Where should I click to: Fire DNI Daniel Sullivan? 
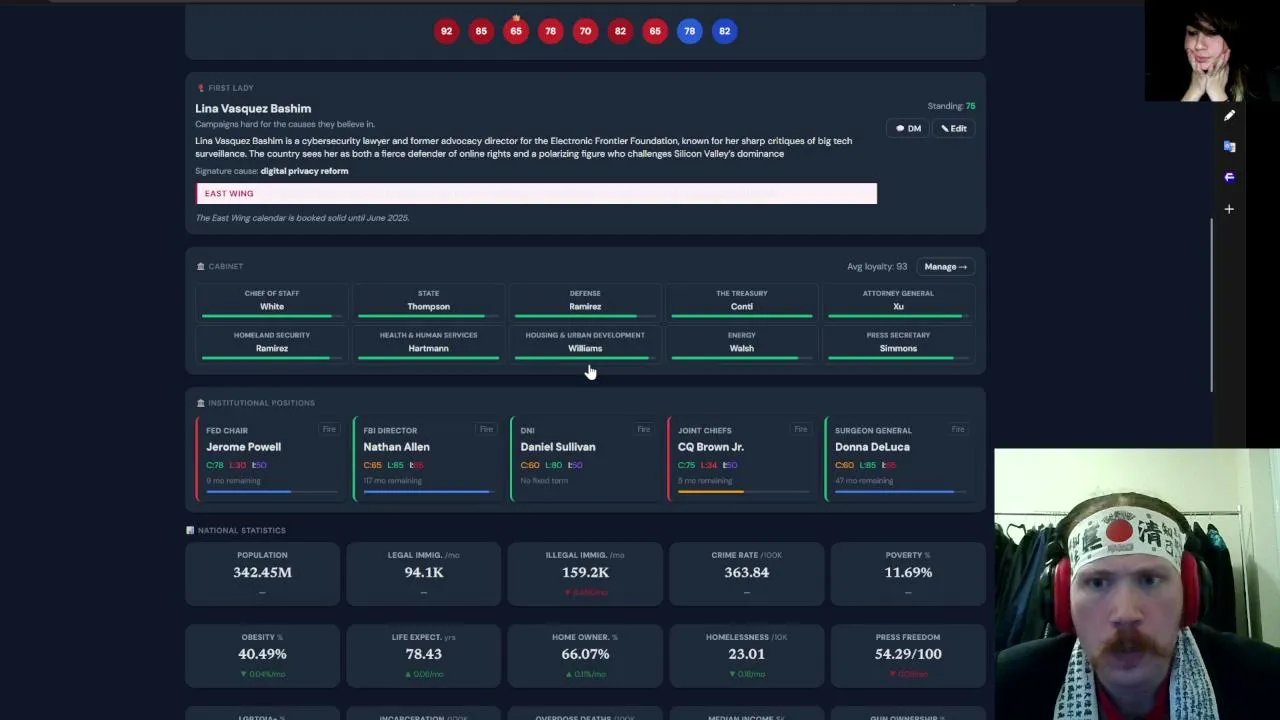pyautogui.click(x=643, y=429)
